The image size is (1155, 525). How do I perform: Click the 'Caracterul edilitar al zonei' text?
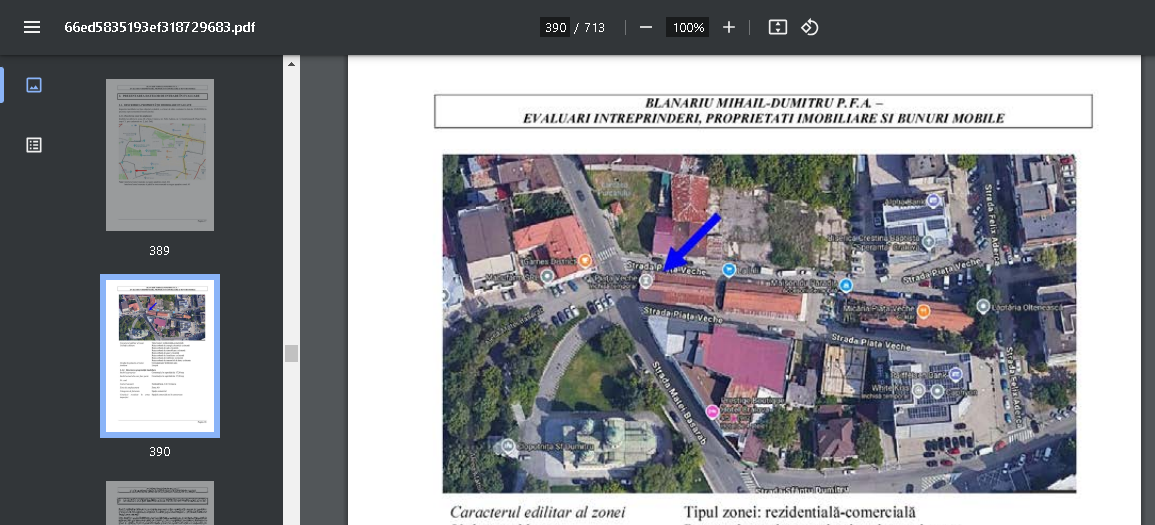[x=537, y=512]
